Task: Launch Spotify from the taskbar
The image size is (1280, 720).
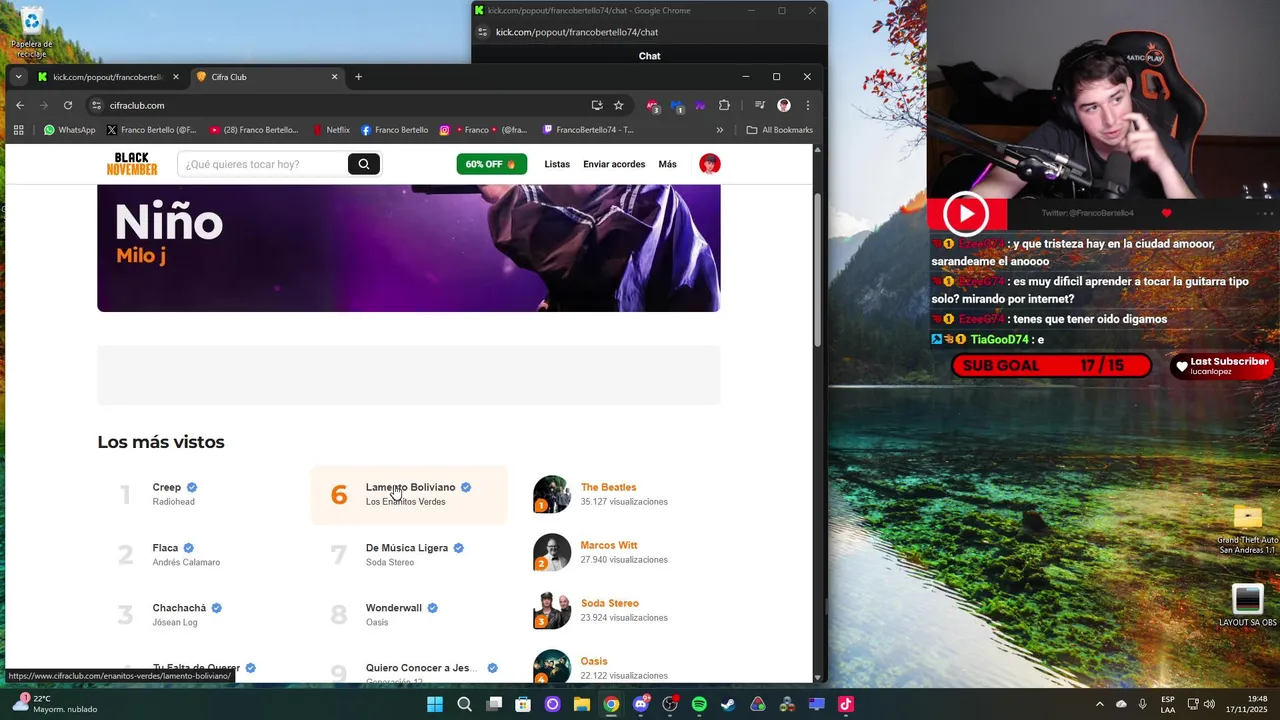Action: 699,704
